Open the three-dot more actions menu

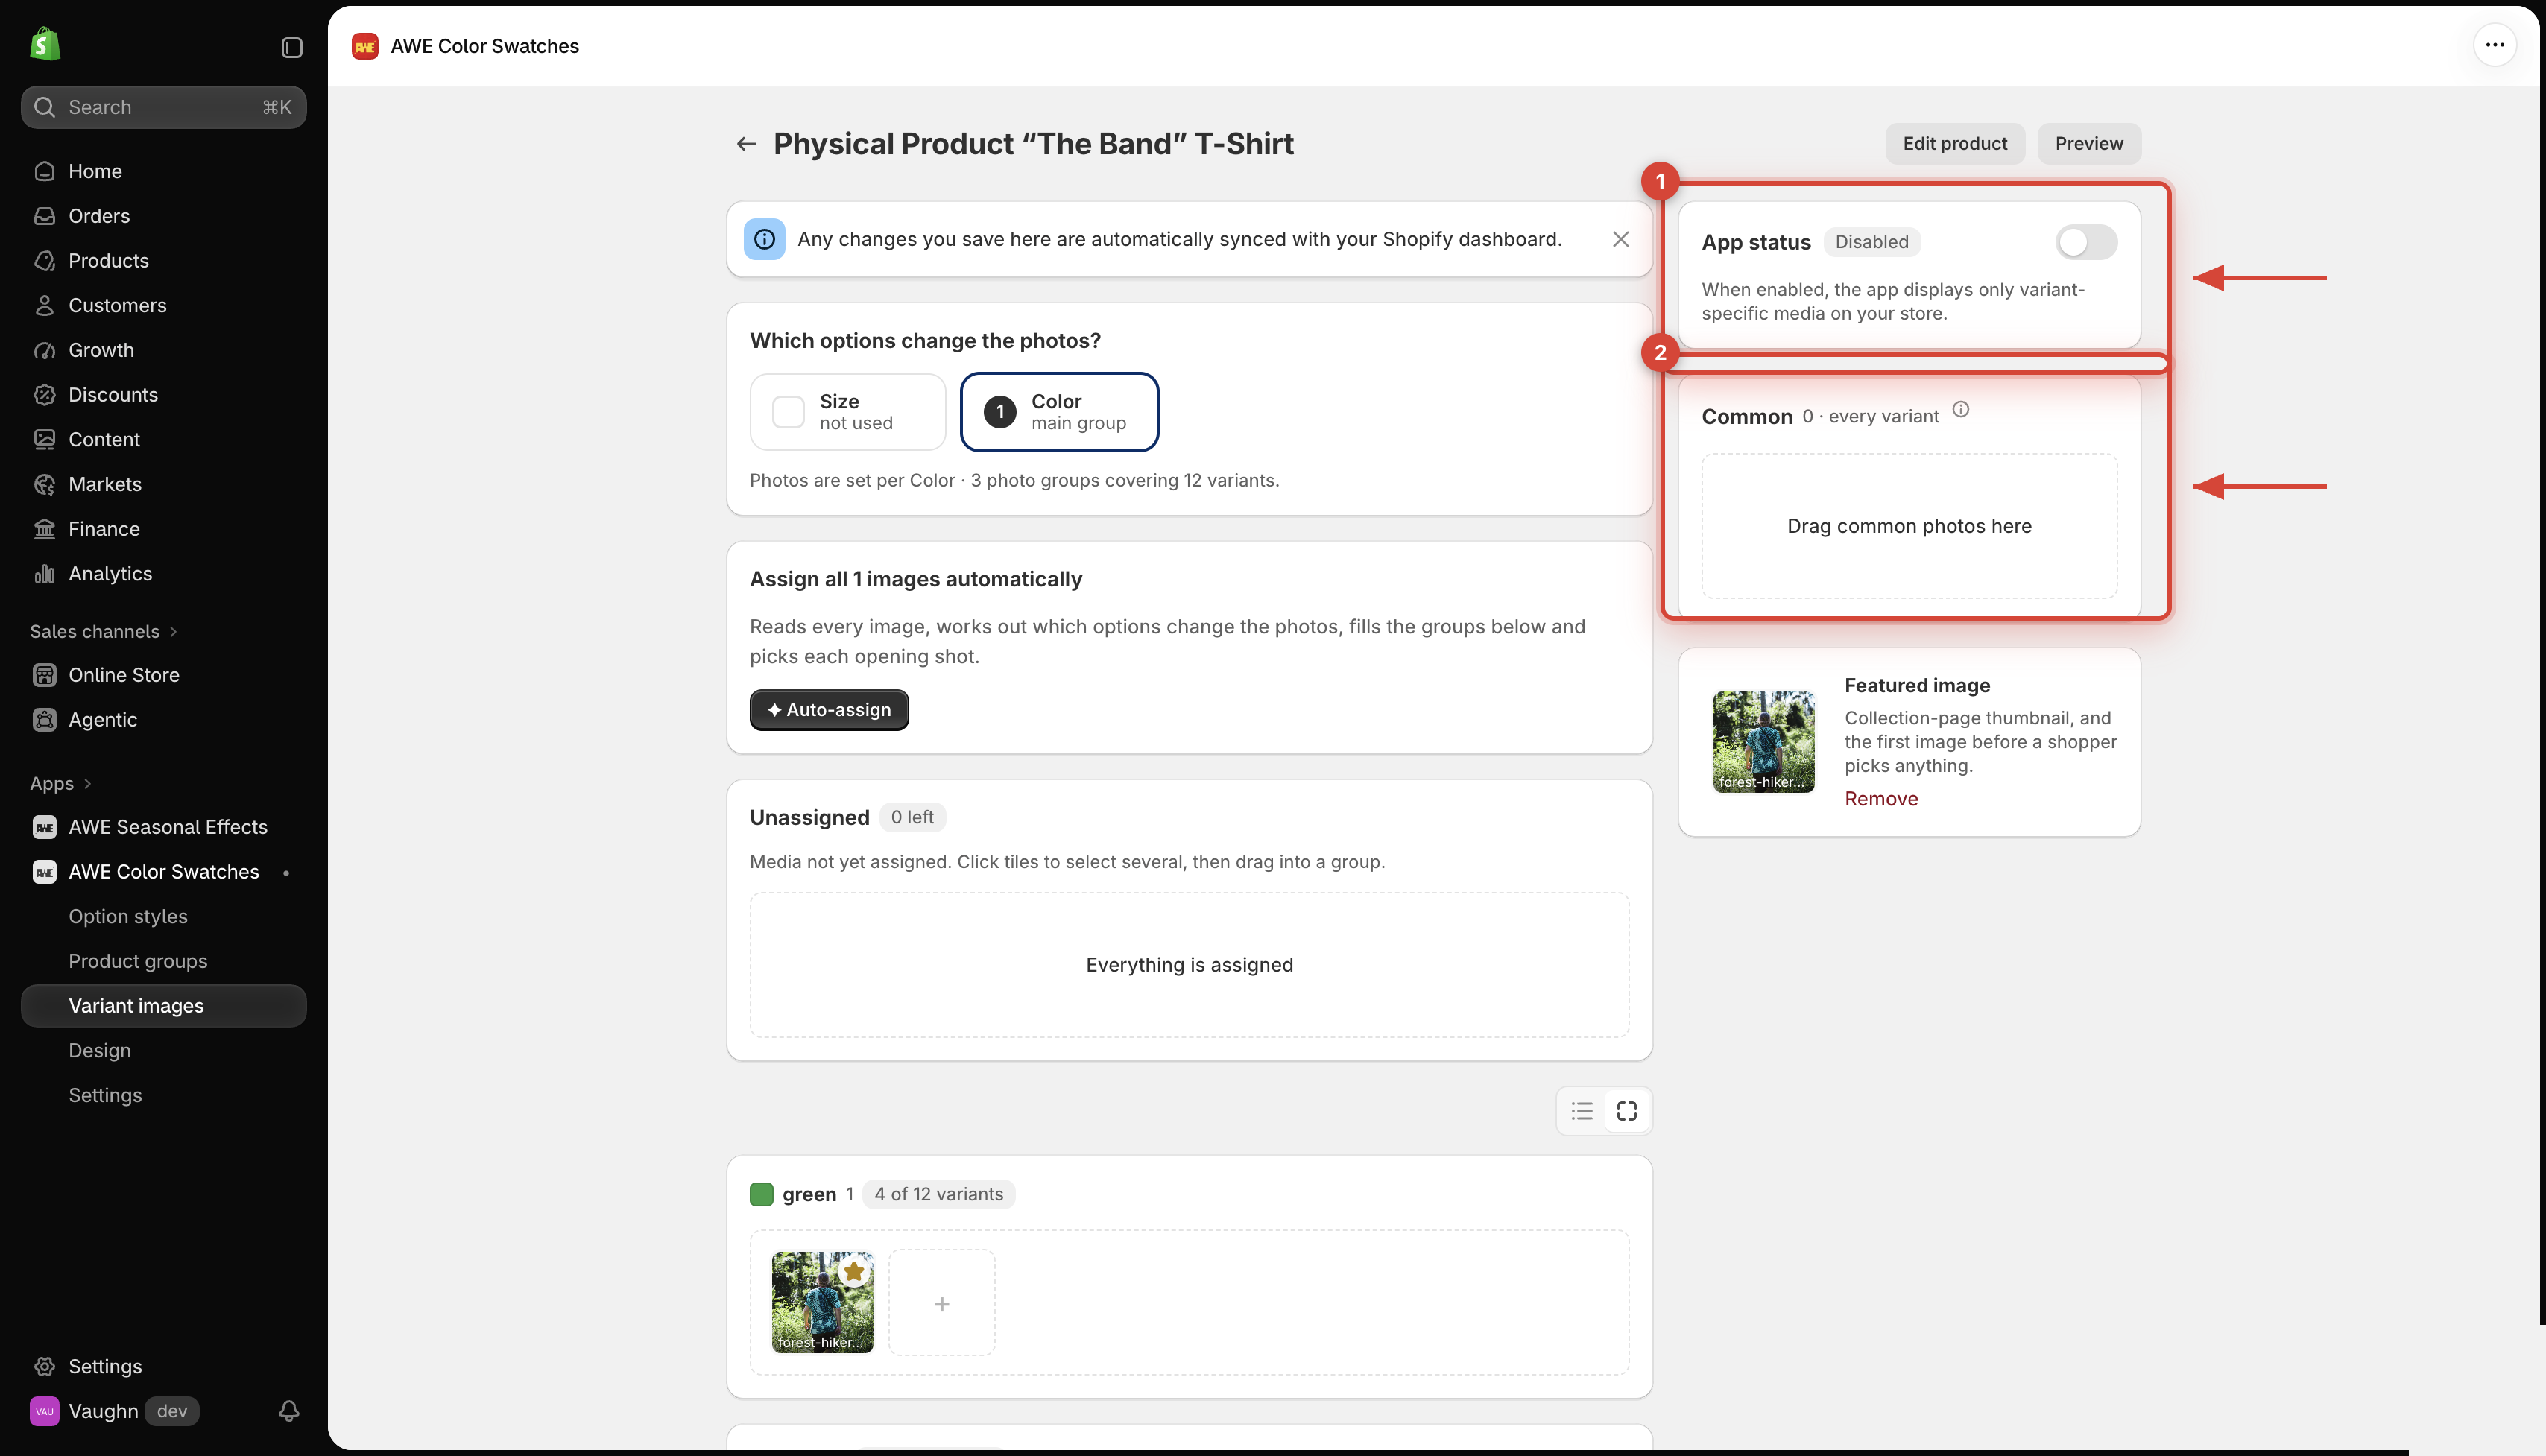[x=2495, y=45]
